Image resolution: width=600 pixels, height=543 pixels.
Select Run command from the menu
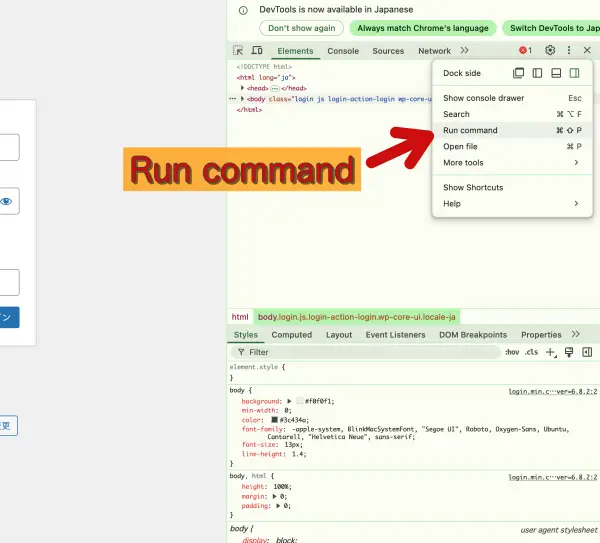coord(470,130)
